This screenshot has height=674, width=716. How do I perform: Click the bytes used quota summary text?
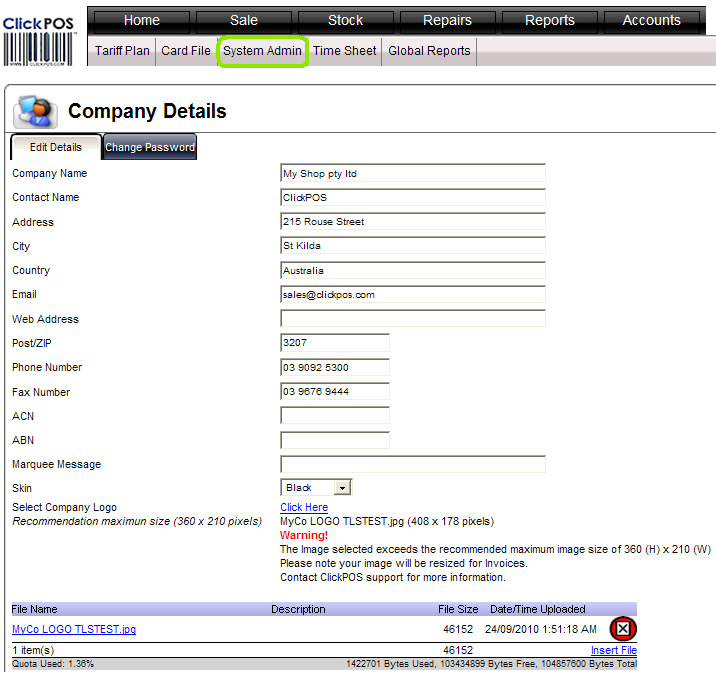coord(491,664)
